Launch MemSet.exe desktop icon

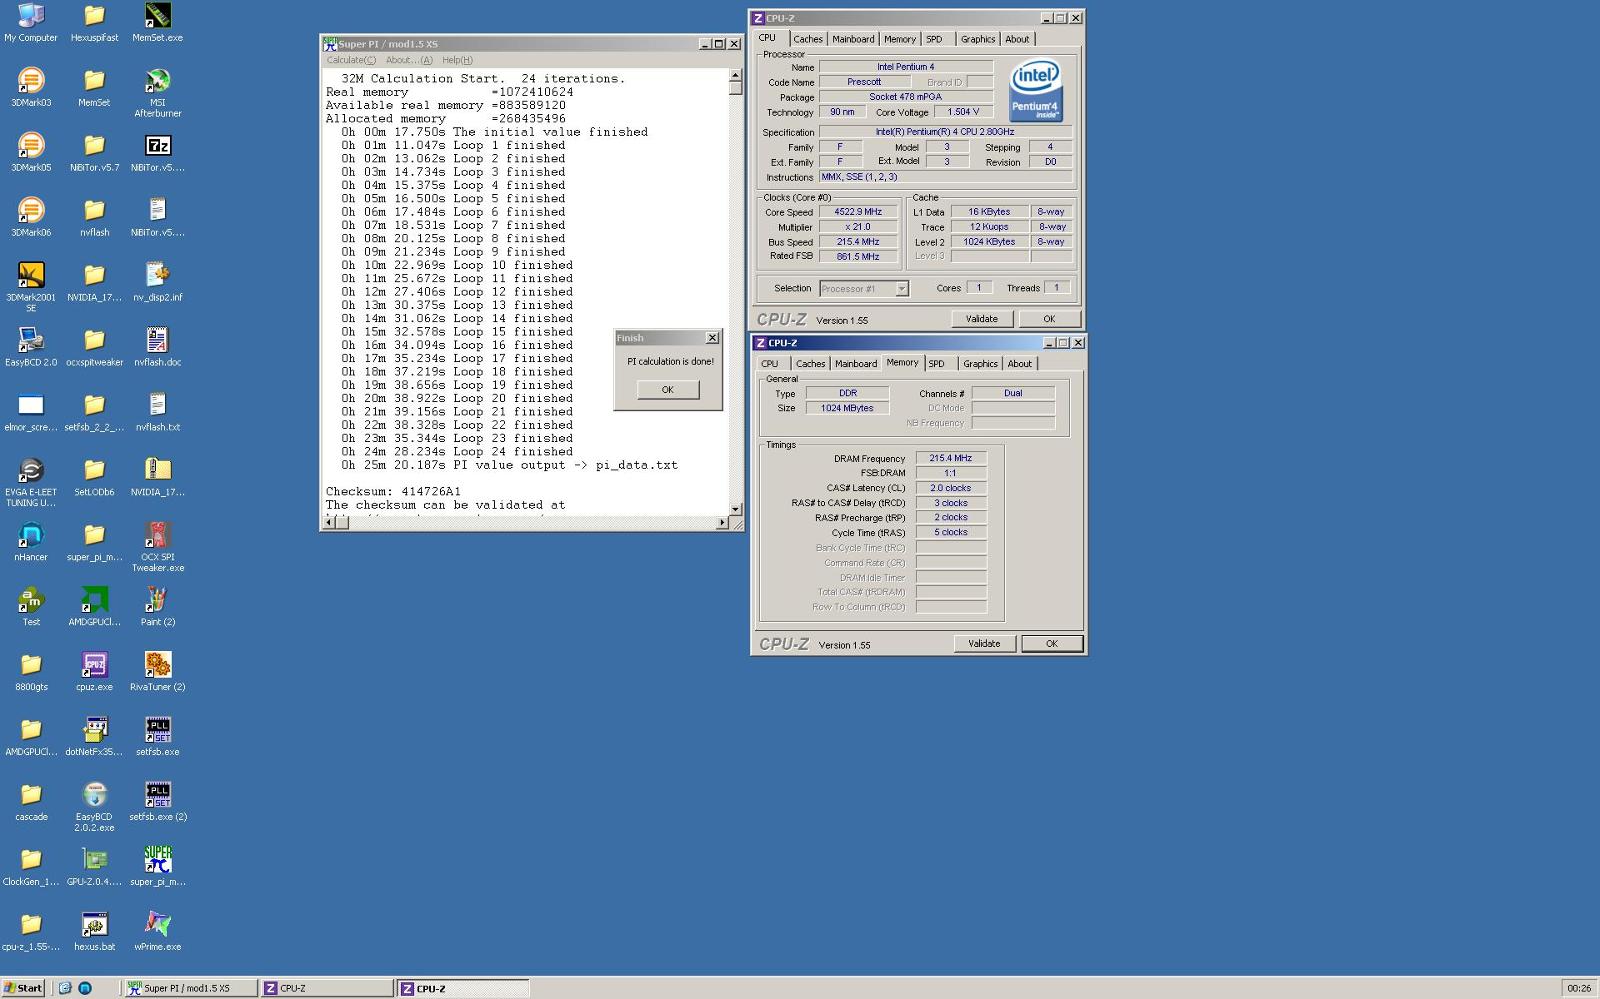point(157,22)
